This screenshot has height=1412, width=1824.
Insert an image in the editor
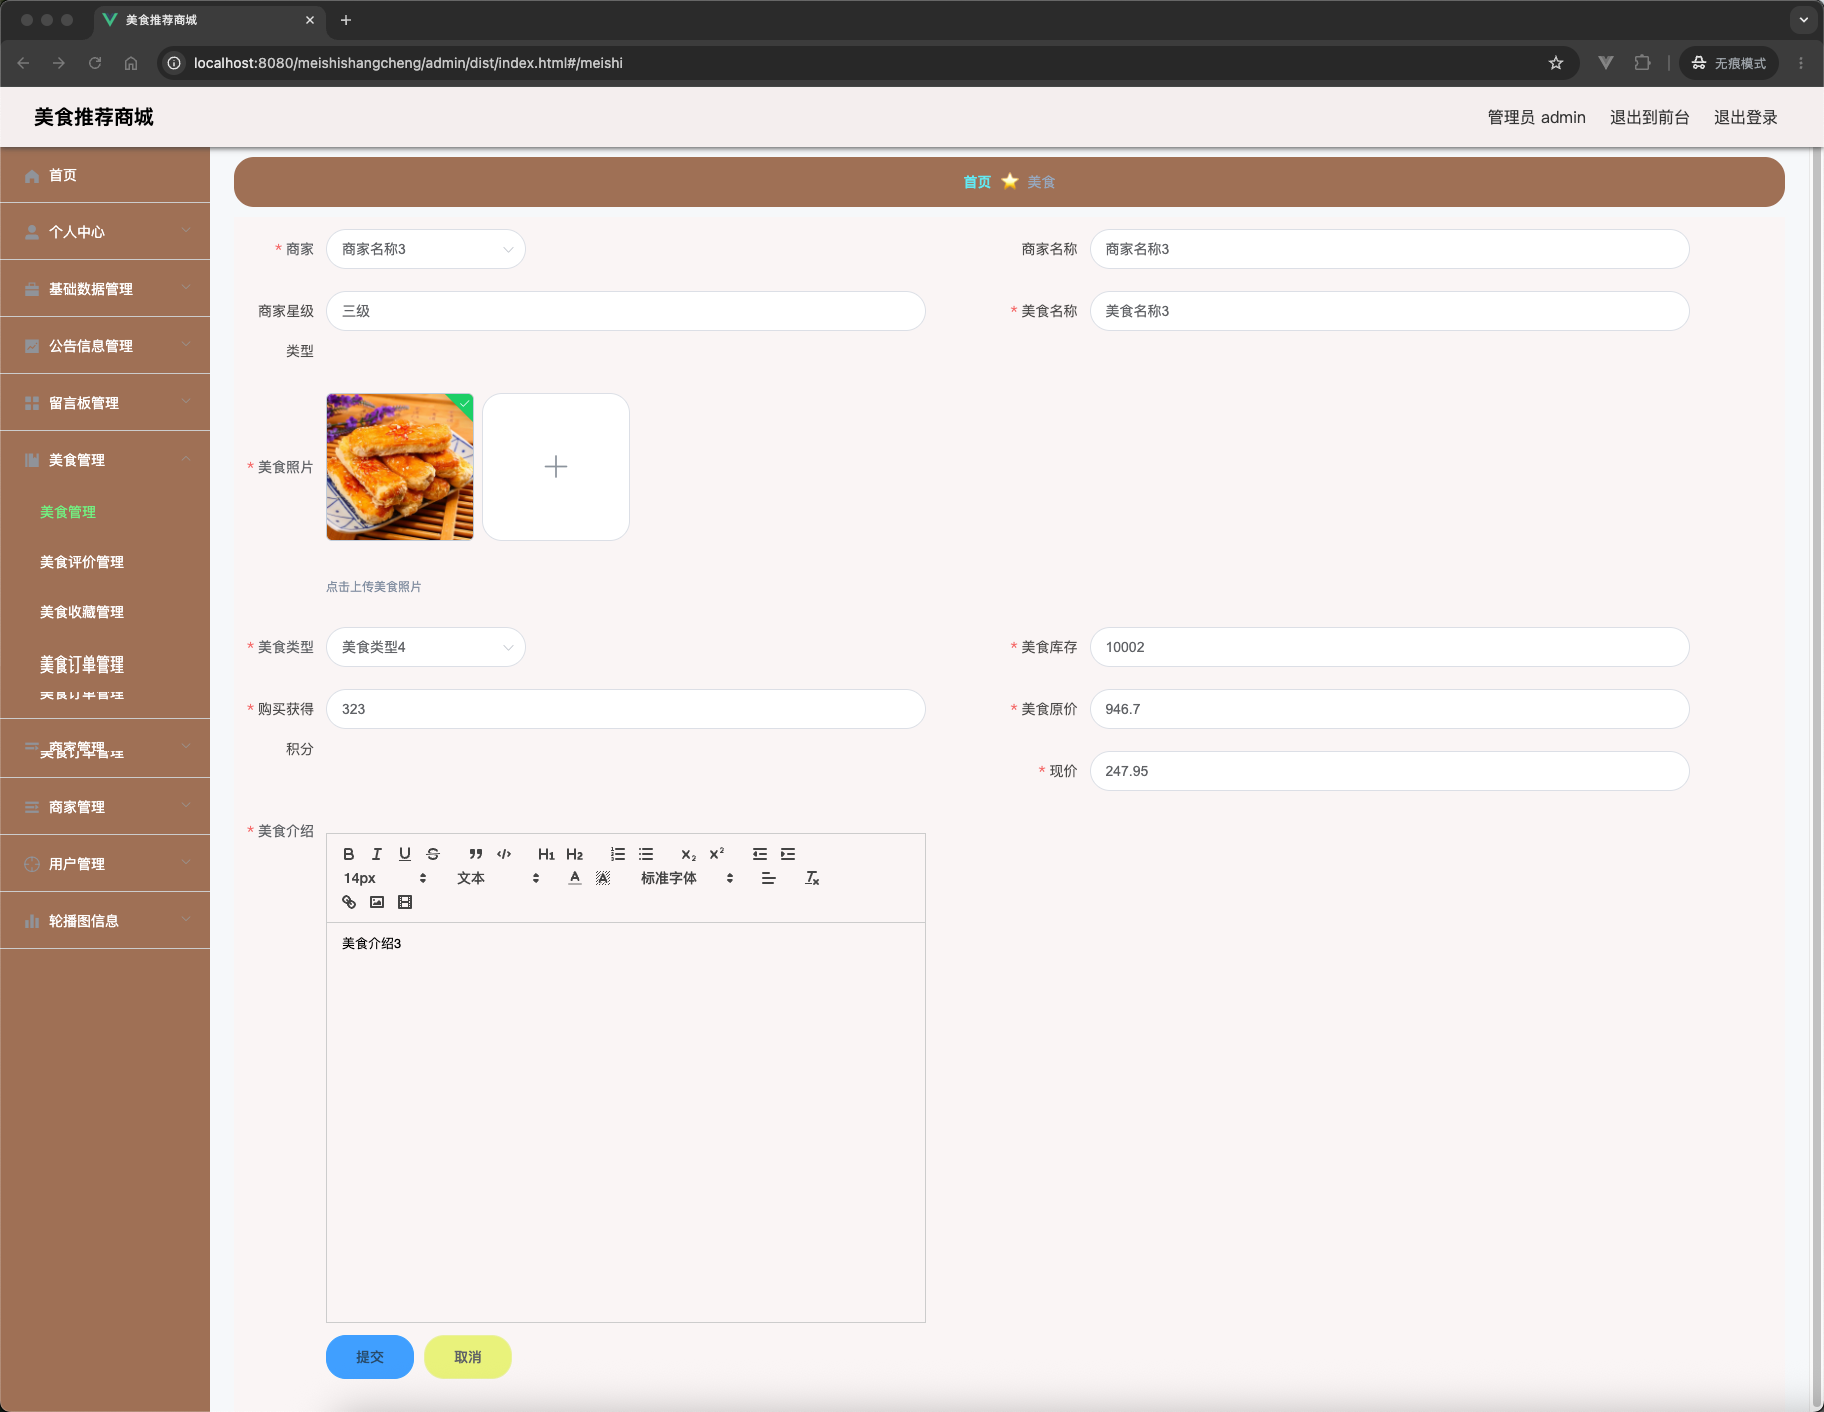coord(377,902)
